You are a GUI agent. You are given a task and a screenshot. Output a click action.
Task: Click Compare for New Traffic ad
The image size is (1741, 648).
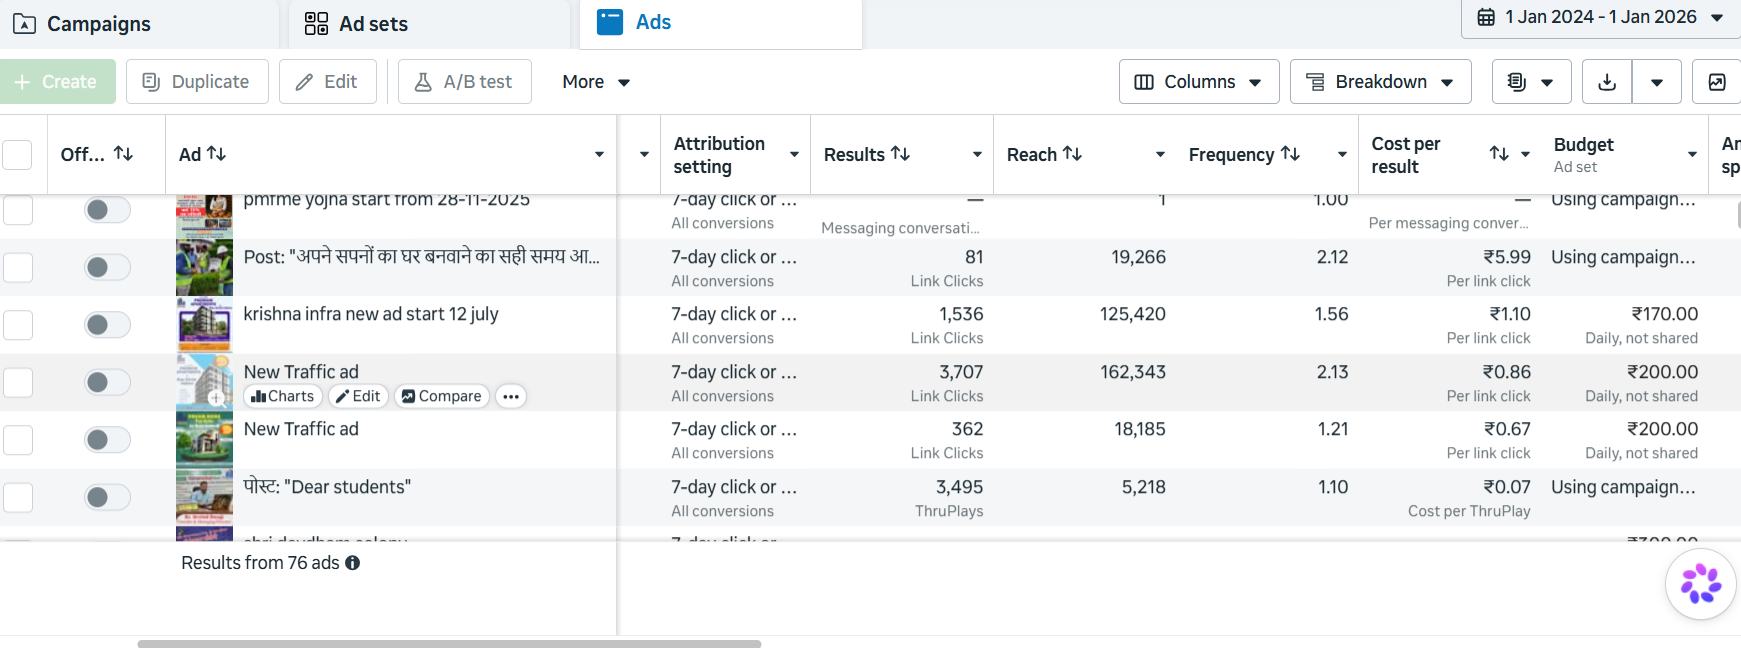[441, 397]
